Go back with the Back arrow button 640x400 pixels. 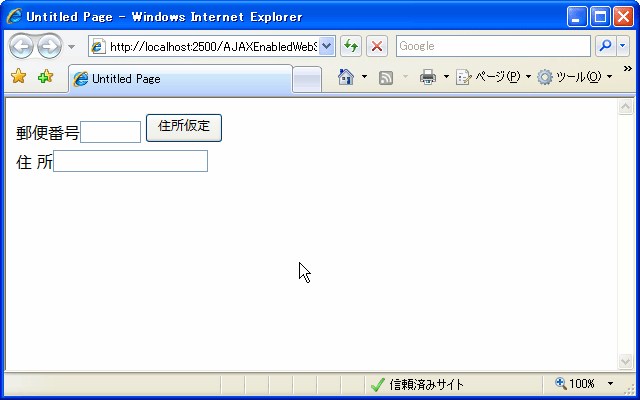tap(21, 47)
